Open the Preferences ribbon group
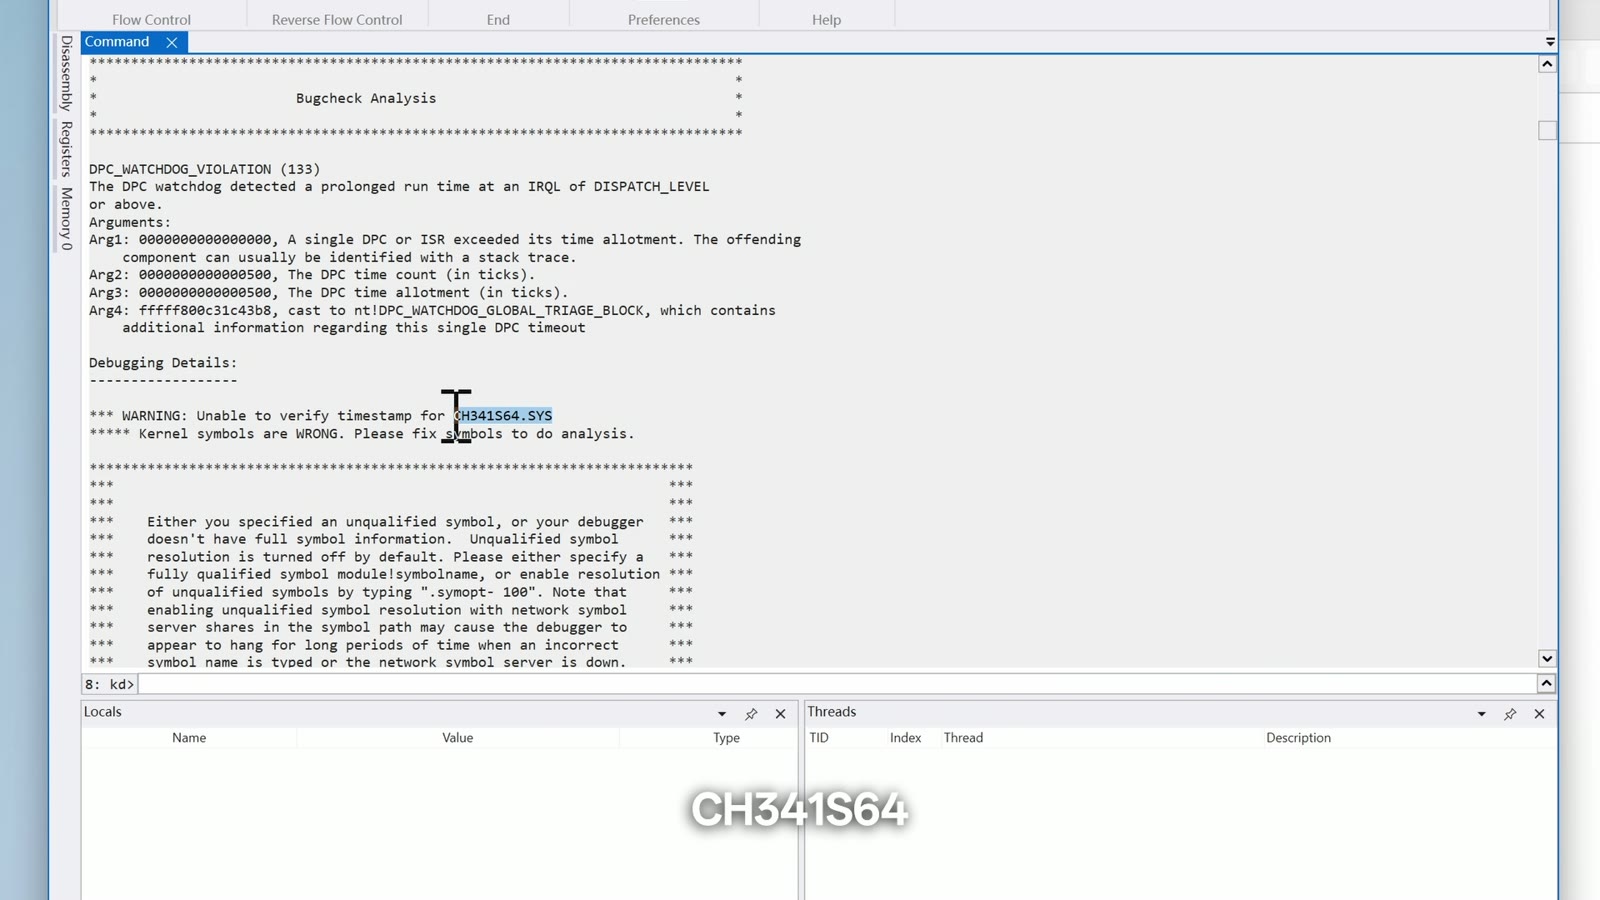Viewport: 1600px width, 900px height. point(664,19)
